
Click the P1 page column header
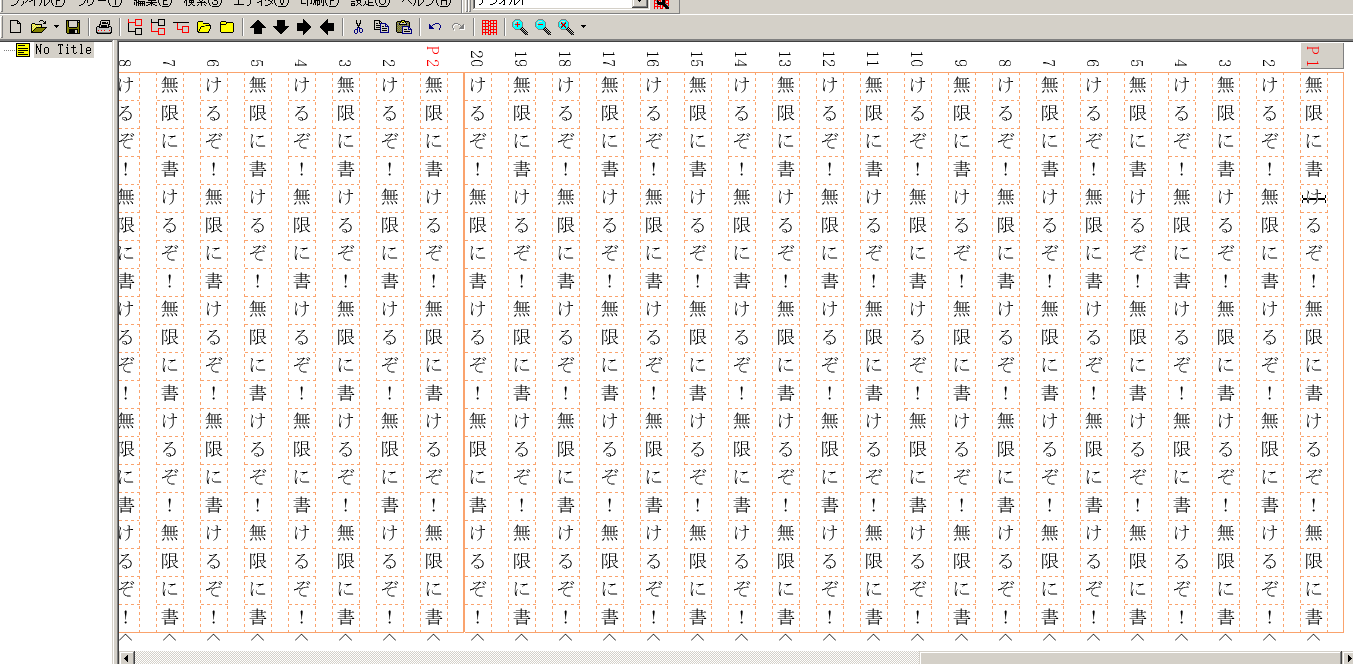1314,56
